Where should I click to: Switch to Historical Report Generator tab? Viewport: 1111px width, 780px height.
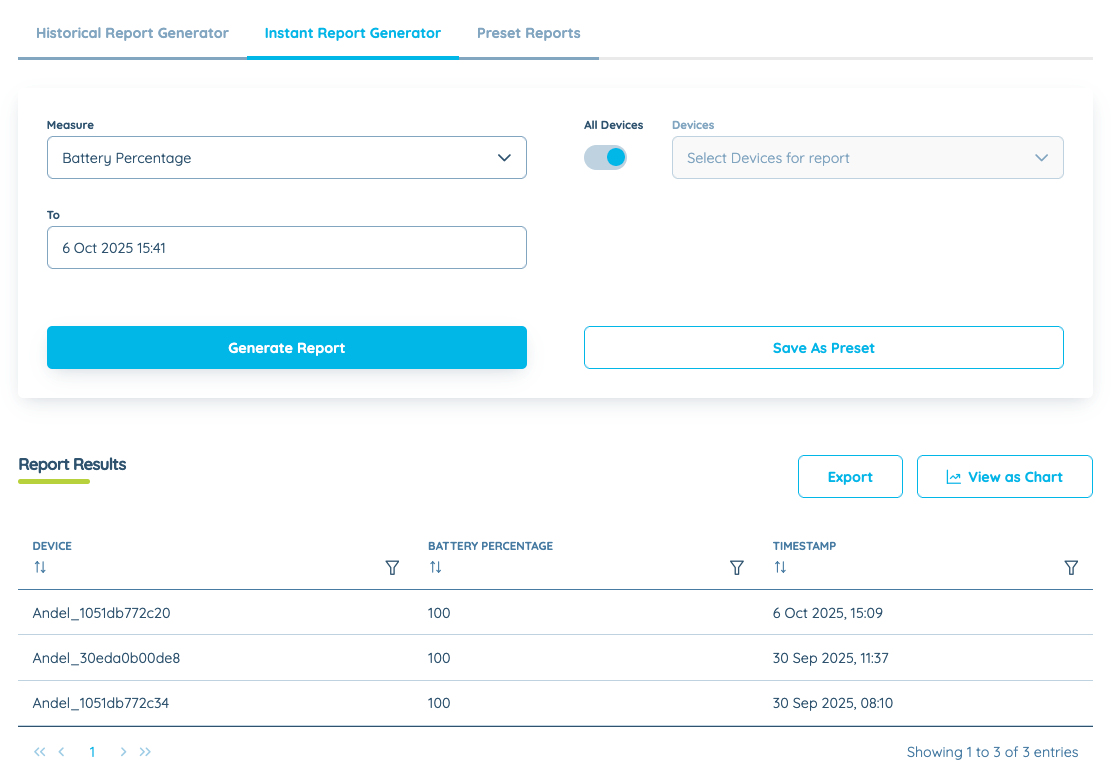click(x=132, y=33)
